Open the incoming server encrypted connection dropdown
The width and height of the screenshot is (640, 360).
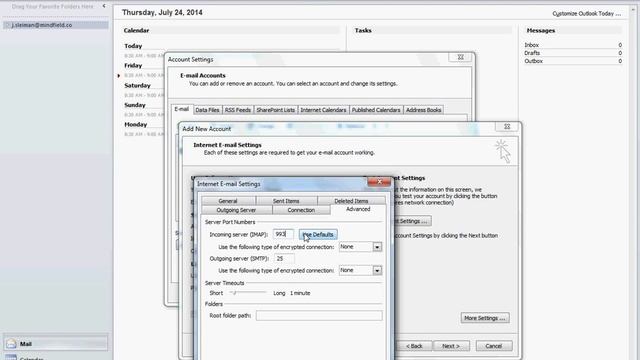click(x=377, y=247)
